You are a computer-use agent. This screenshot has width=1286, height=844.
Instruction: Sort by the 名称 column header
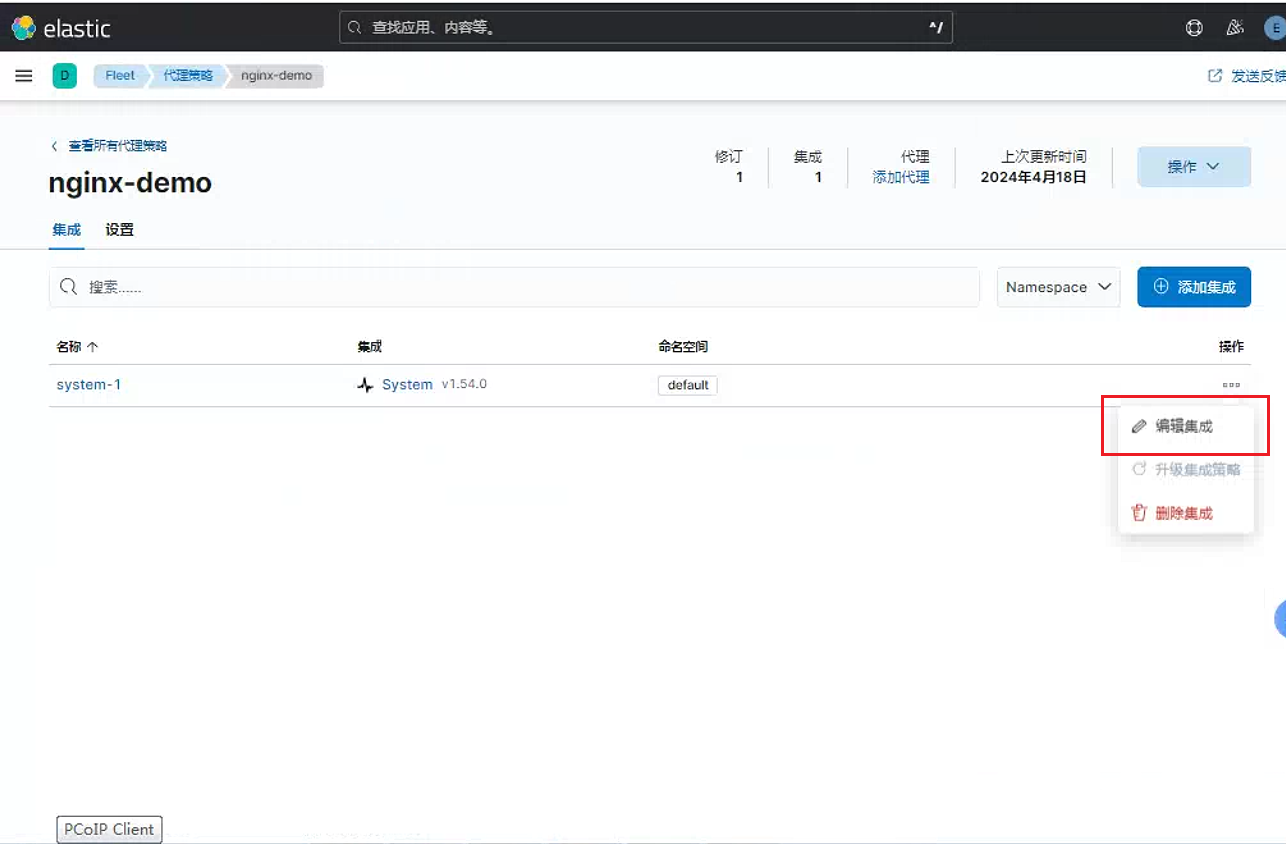77,347
